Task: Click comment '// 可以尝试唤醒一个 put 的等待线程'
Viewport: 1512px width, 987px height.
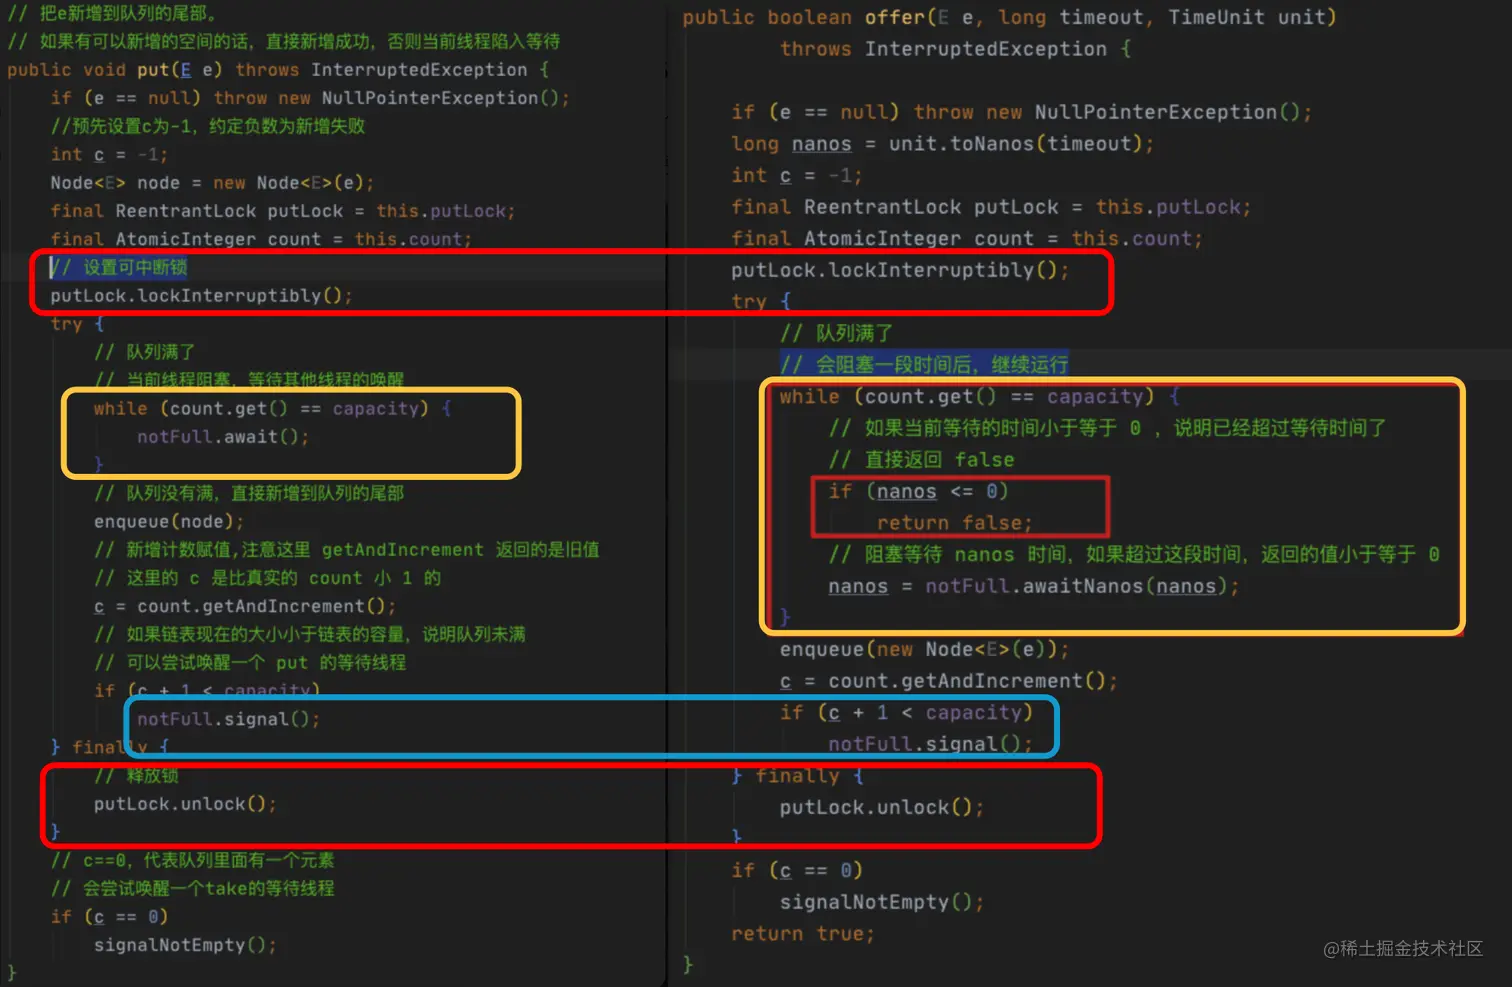Action: pos(250,662)
